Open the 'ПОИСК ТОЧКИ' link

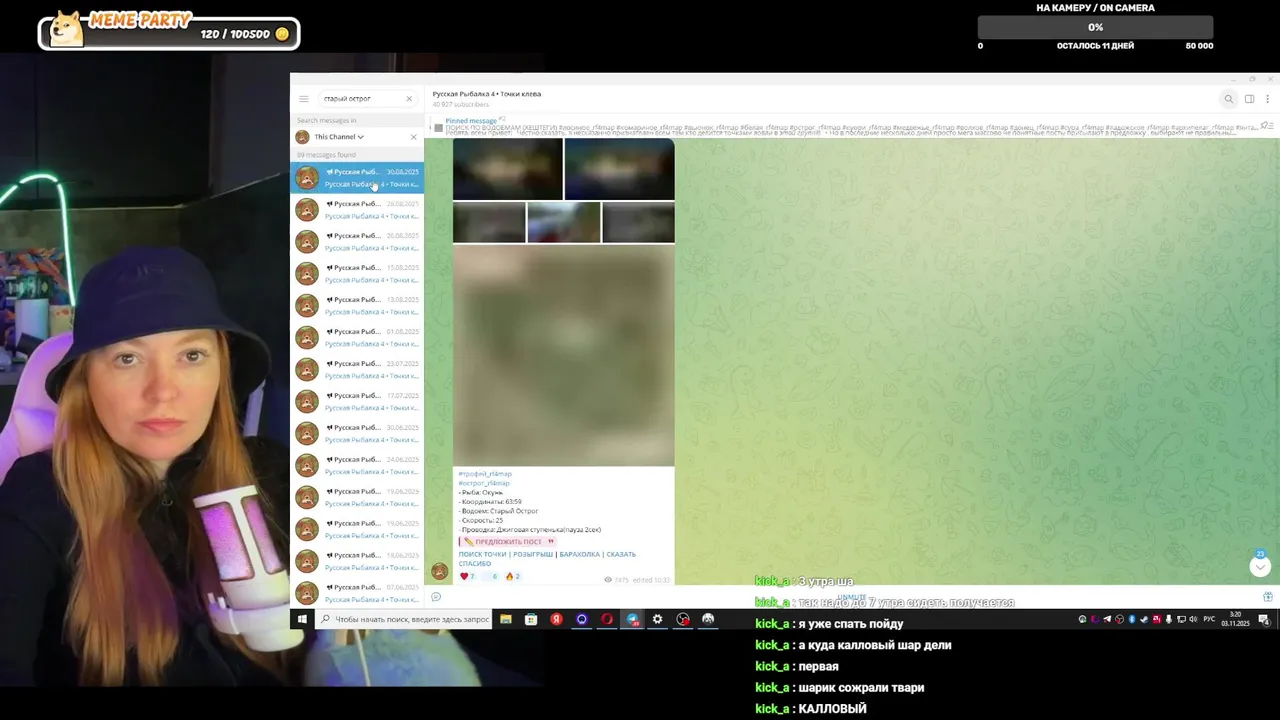482,554
